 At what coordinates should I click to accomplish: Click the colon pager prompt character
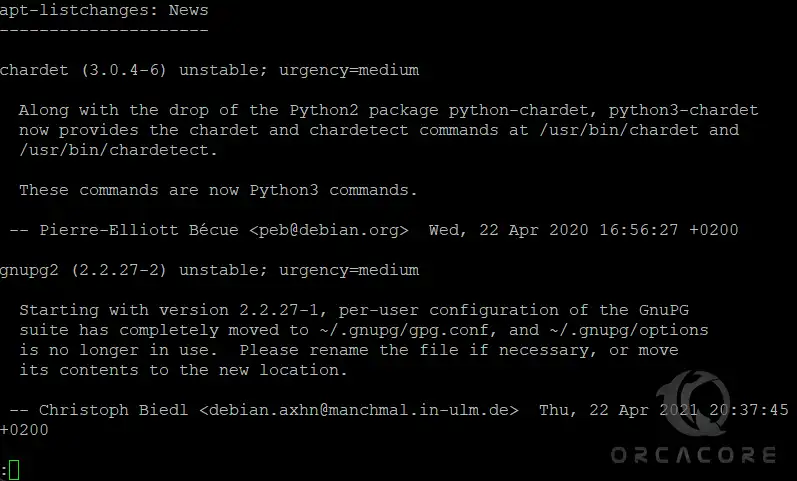(4, 470)
